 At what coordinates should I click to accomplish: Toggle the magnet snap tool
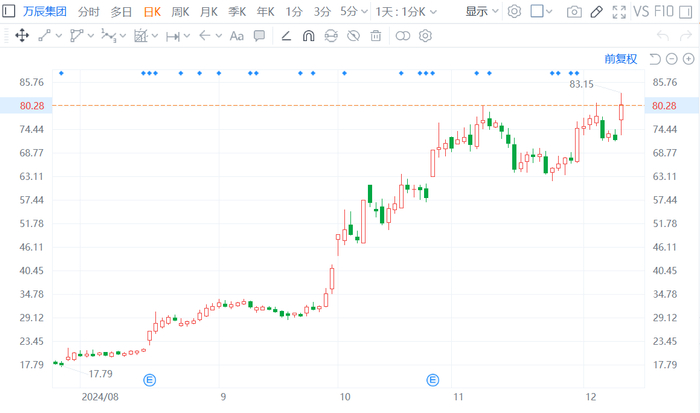308,36
